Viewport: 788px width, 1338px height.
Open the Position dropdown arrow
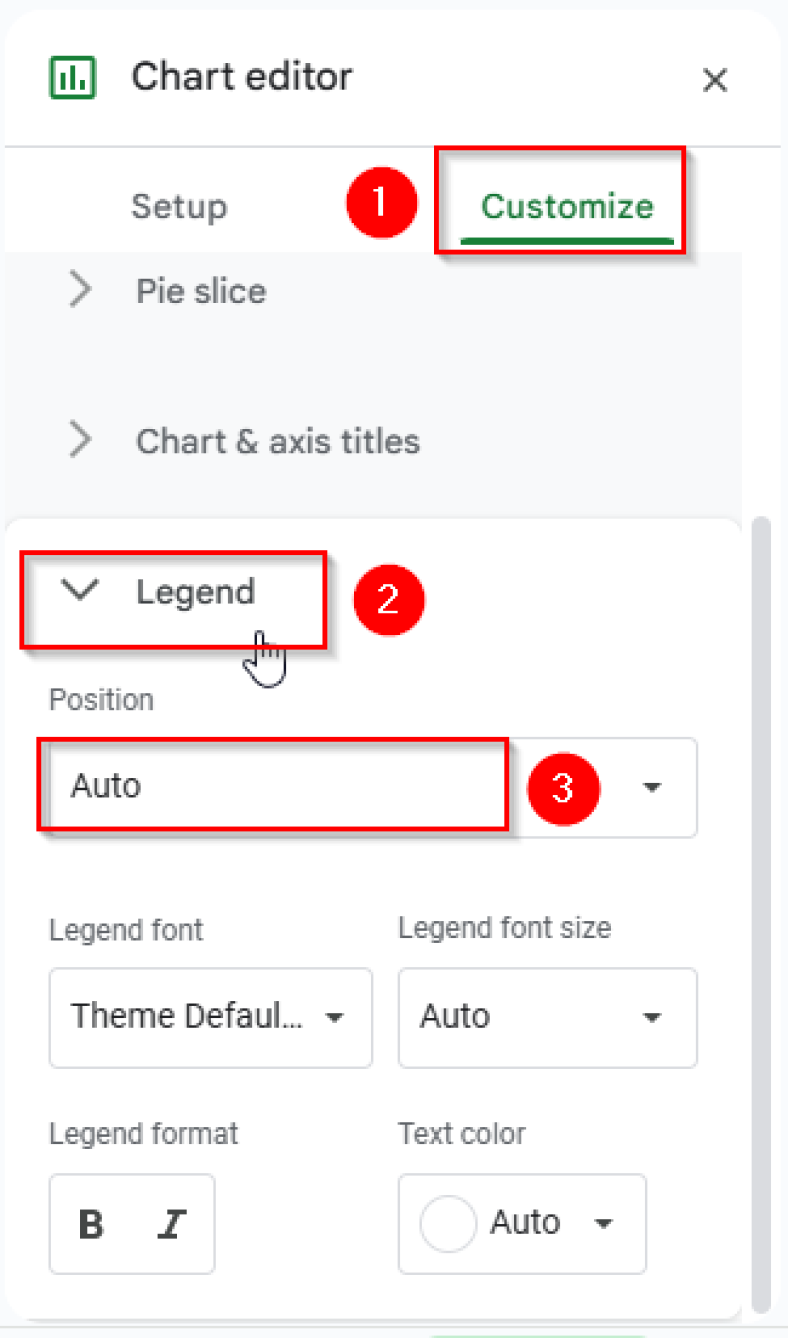point(651,788)
